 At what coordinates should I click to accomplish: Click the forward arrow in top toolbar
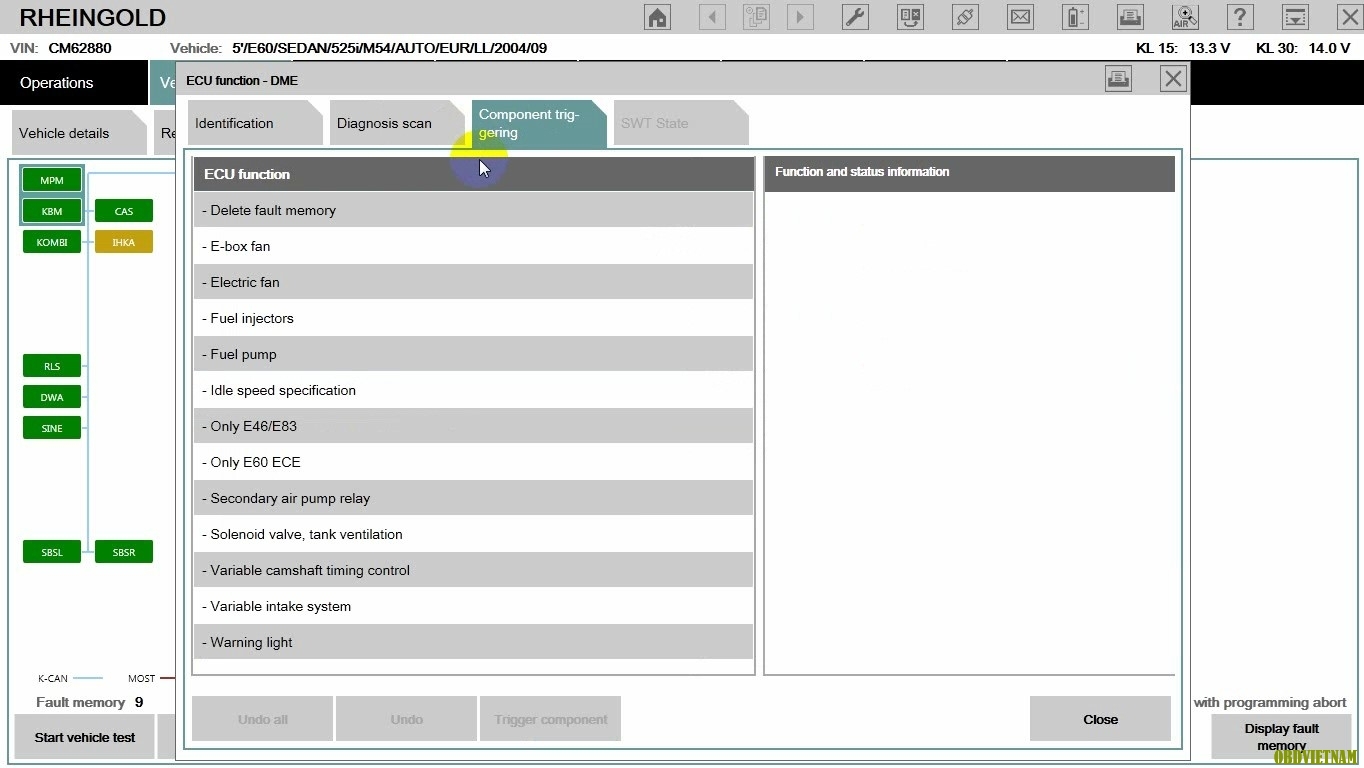pyautogui.click(x=800, y=17)
